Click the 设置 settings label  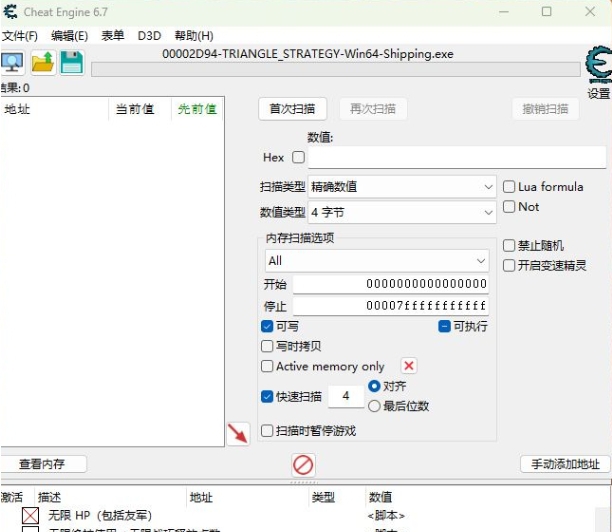pyautogui.click(x=599, y=94)
